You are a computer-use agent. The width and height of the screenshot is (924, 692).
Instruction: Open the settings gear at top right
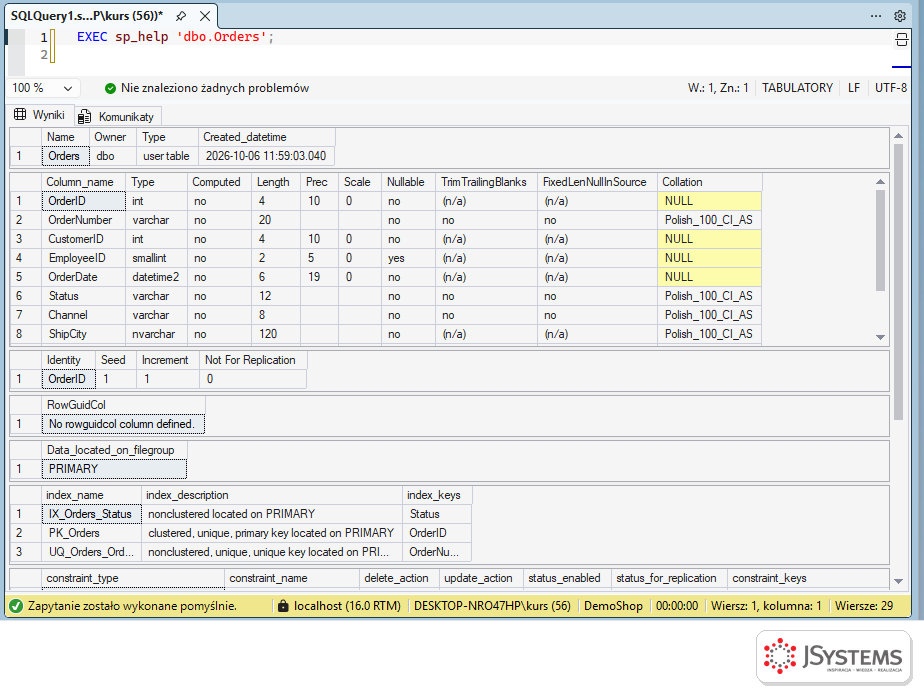[x=900, y=16]
